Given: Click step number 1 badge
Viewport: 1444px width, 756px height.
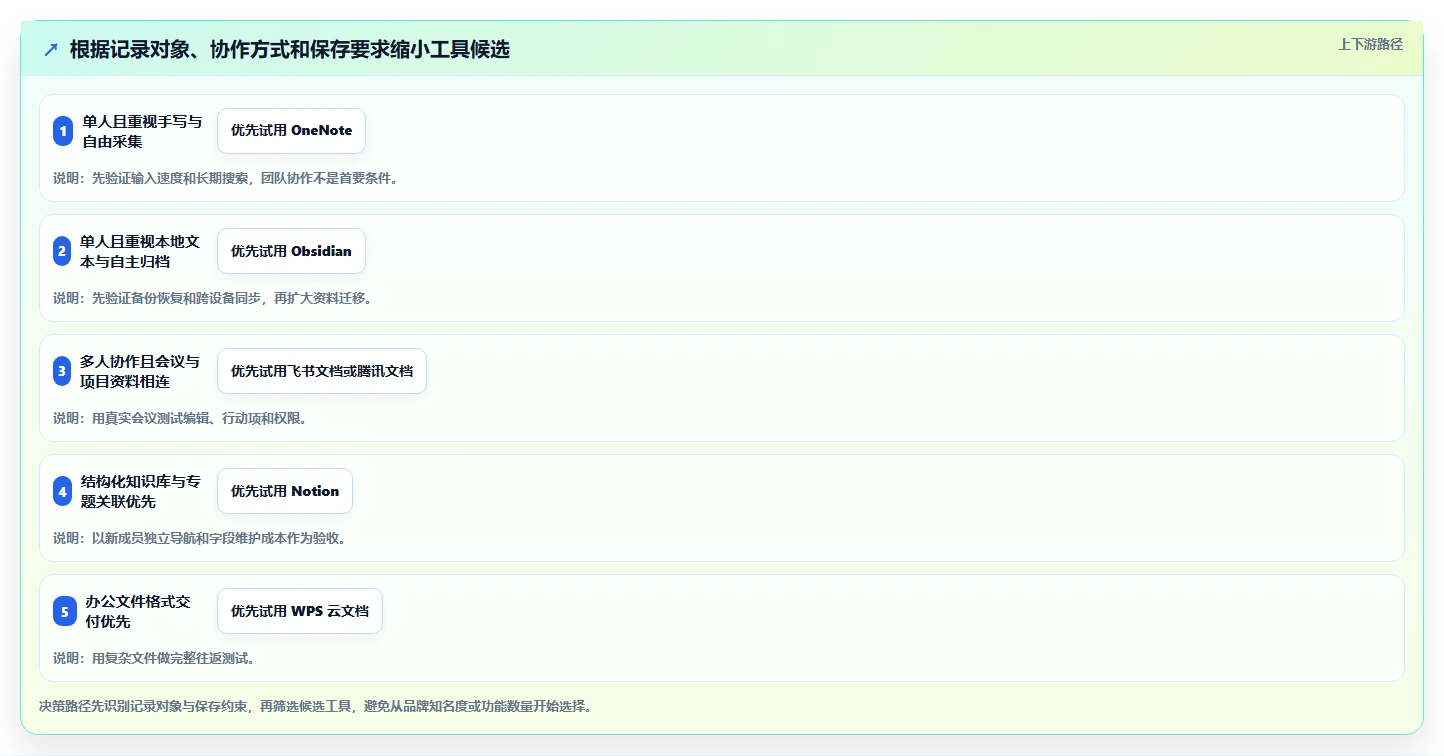Looking at the screenshot, I should 63,131.
